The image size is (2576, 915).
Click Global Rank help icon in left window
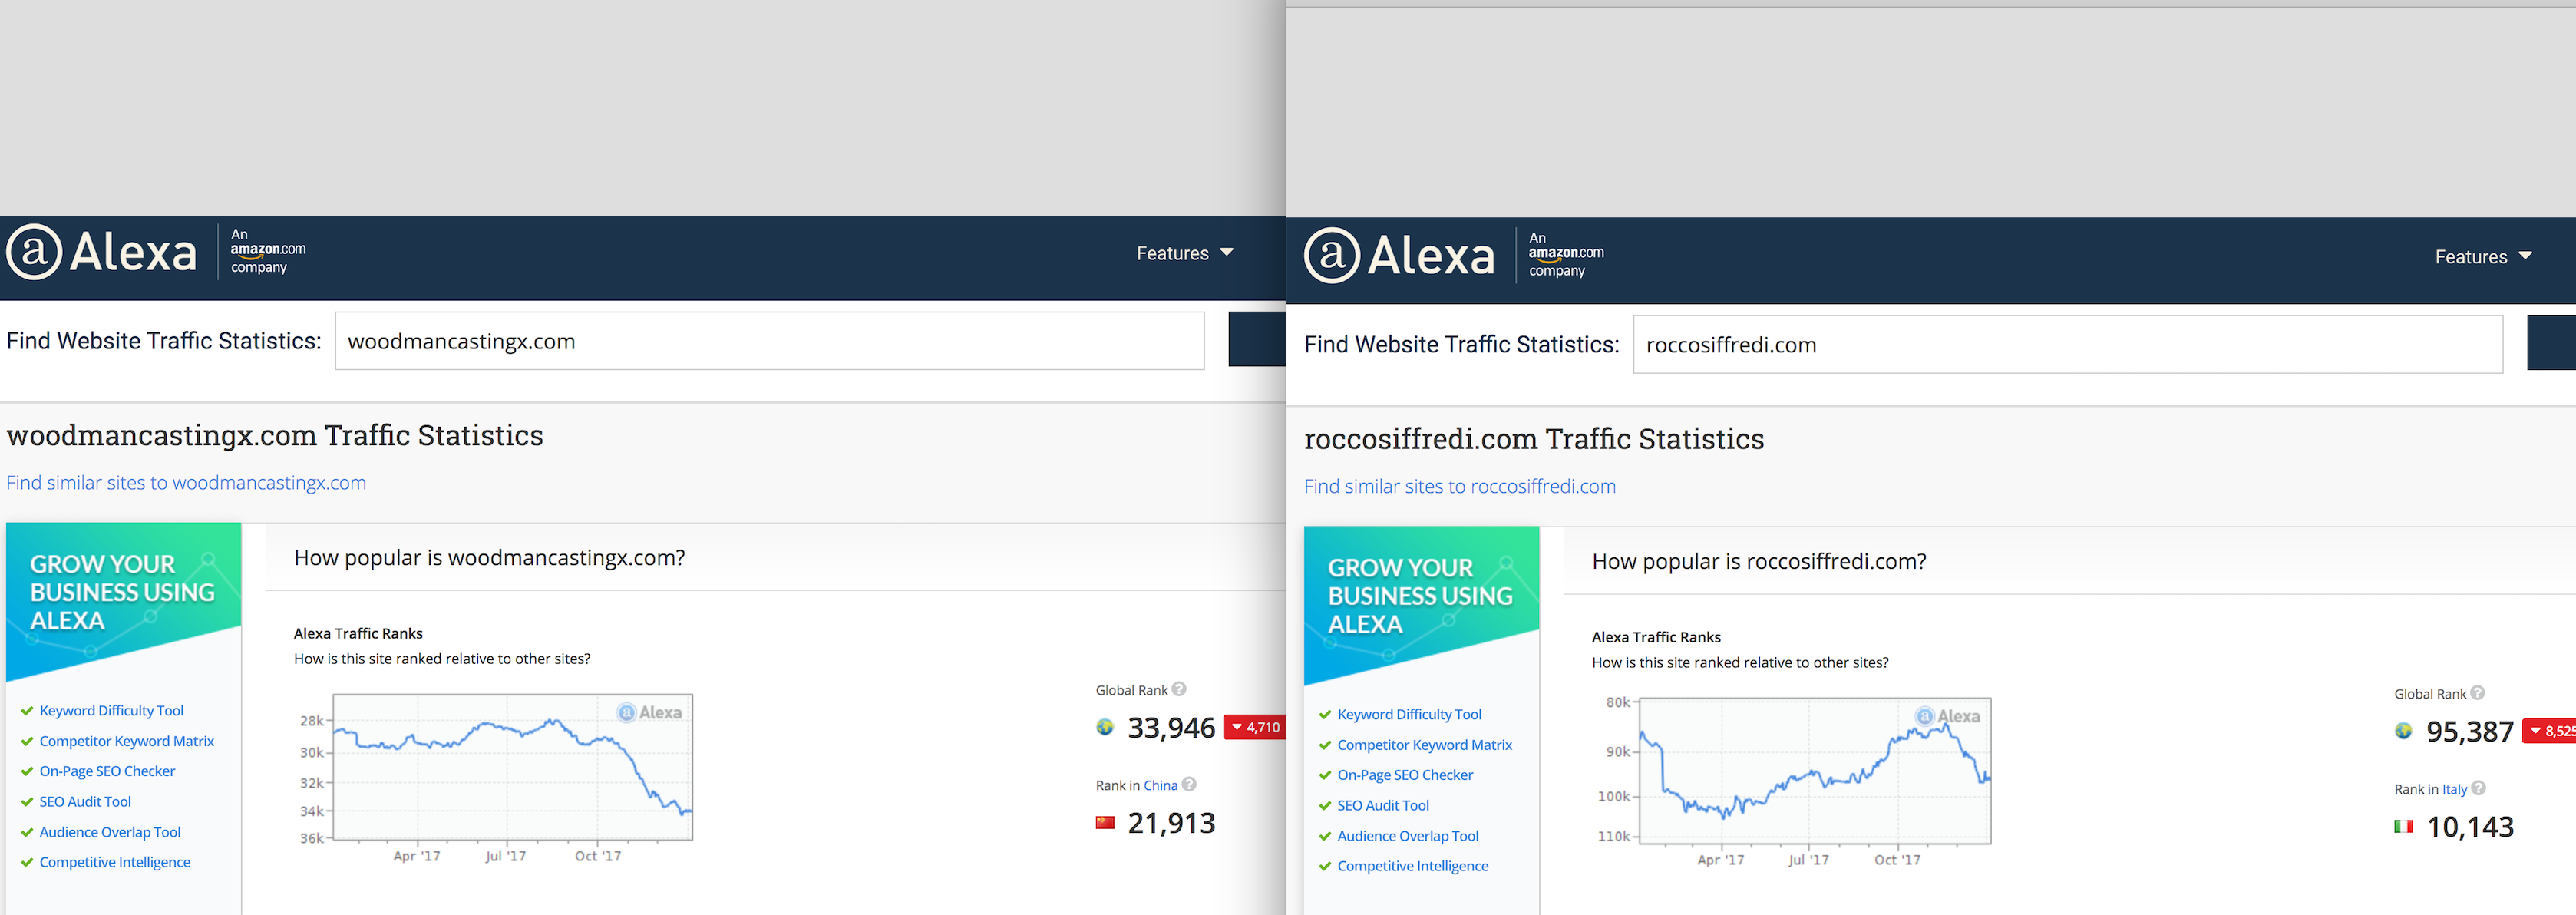1179,689
